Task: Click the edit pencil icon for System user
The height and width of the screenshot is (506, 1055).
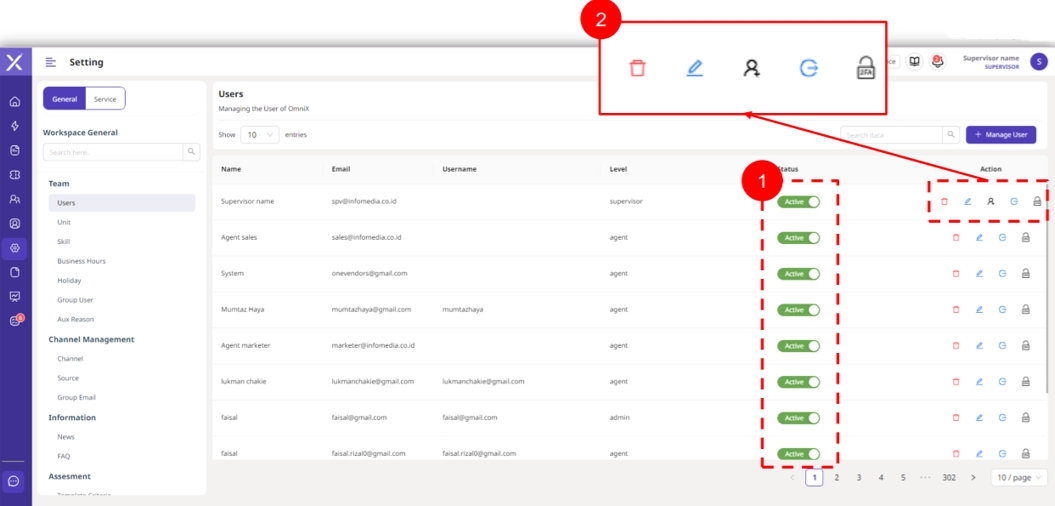Action: (x=979, y=274)
